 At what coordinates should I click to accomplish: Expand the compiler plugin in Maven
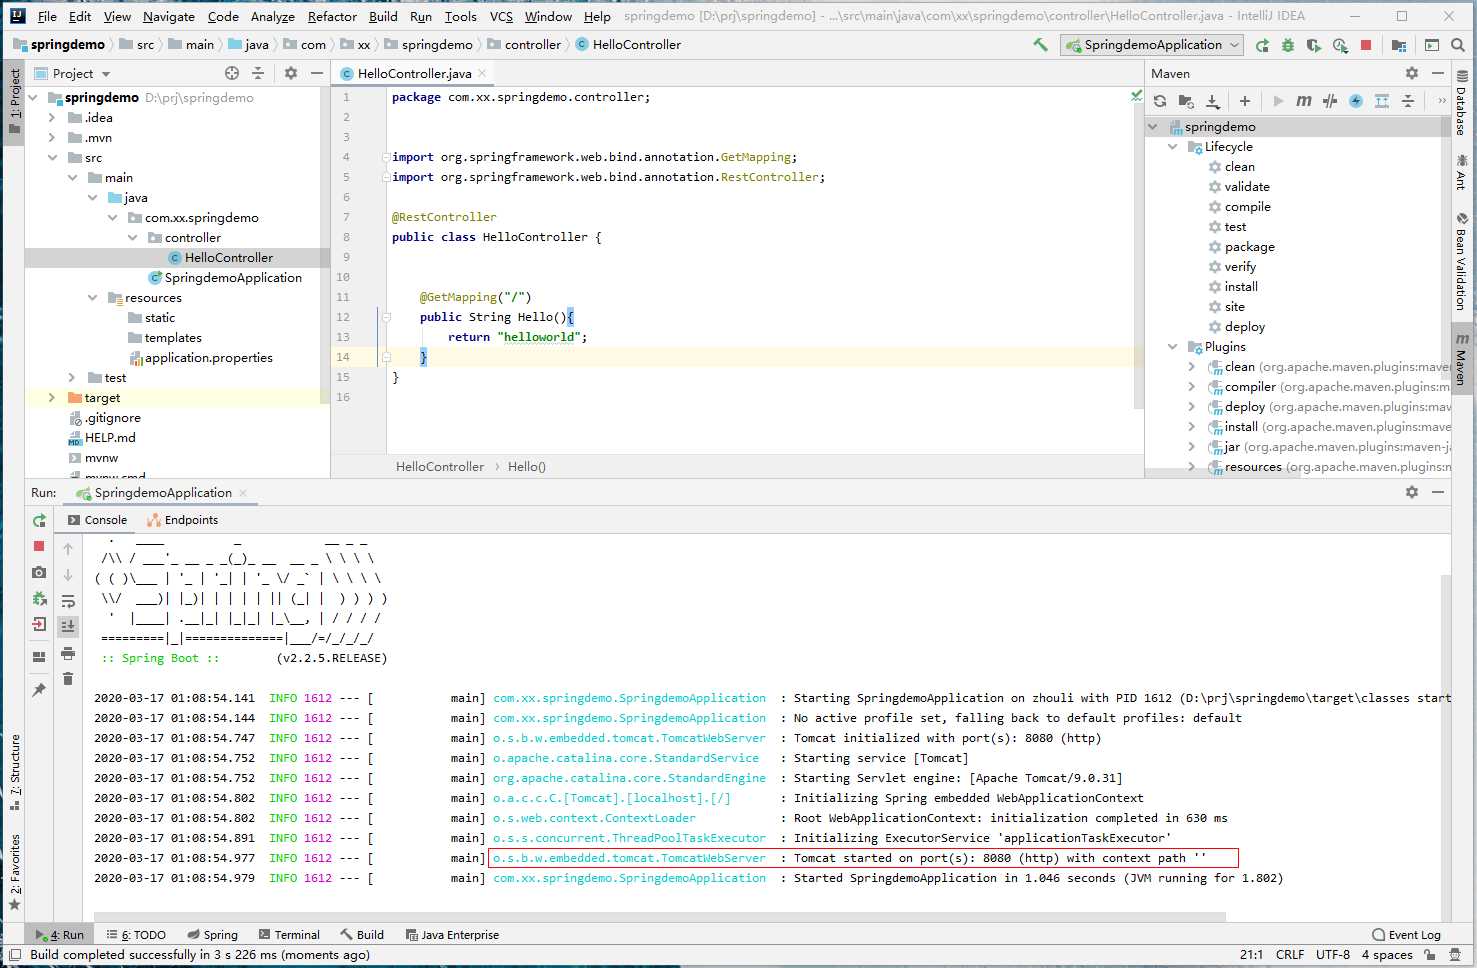[1192, 387]
